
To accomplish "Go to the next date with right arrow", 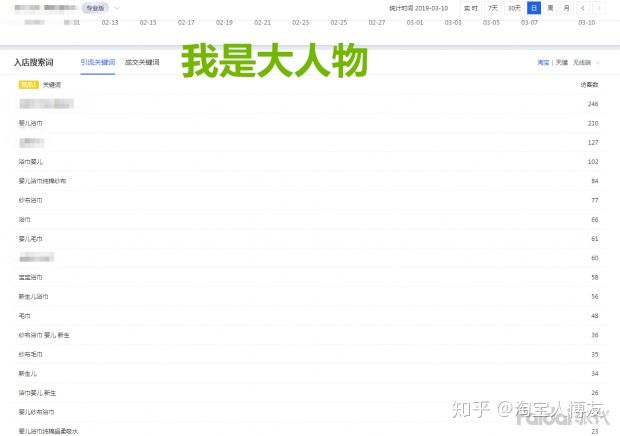I will [599, 8].
